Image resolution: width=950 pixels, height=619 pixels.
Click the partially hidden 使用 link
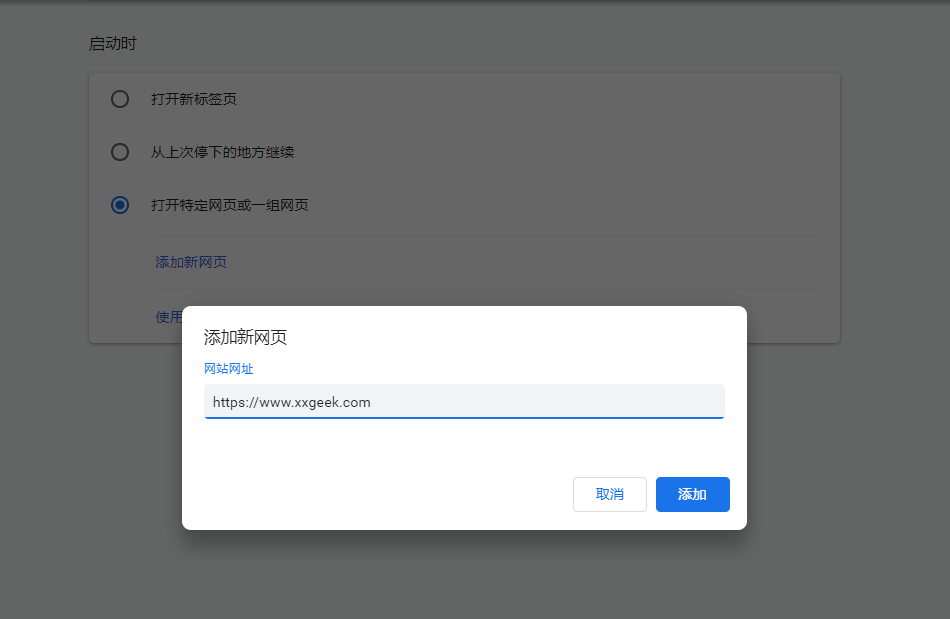(x=168, y=316)
